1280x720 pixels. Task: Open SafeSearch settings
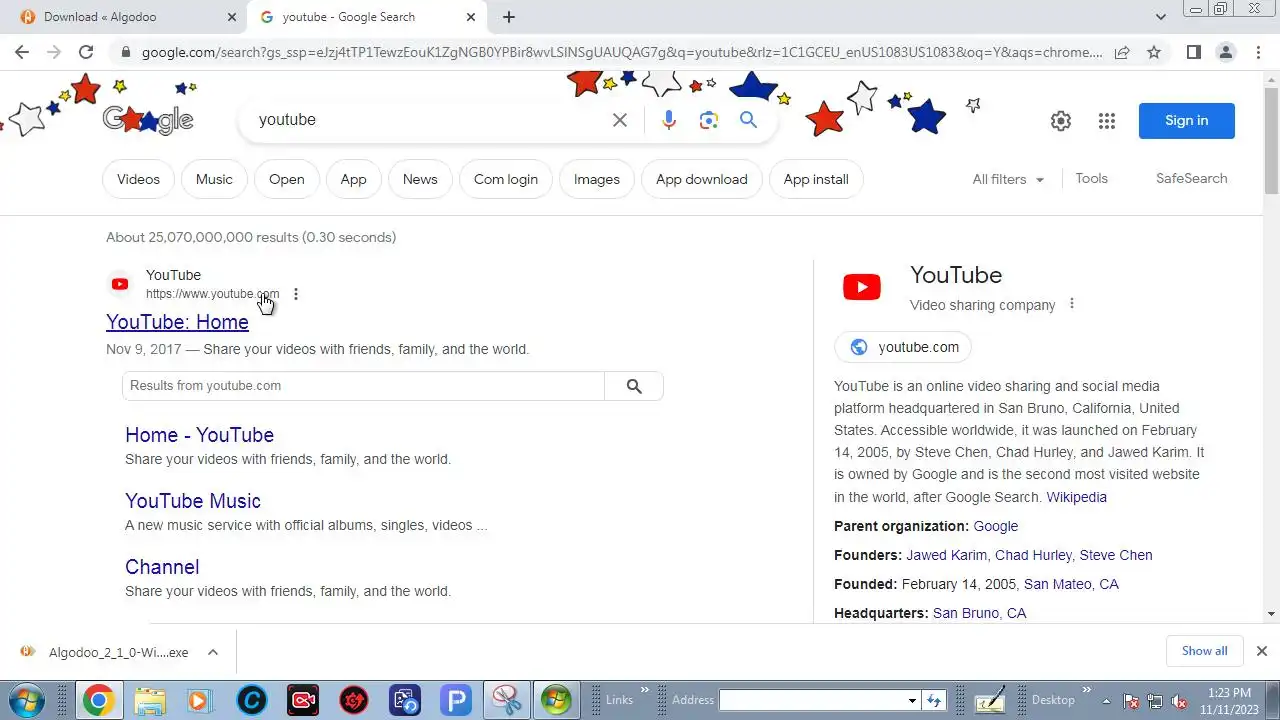(1191, 178)
